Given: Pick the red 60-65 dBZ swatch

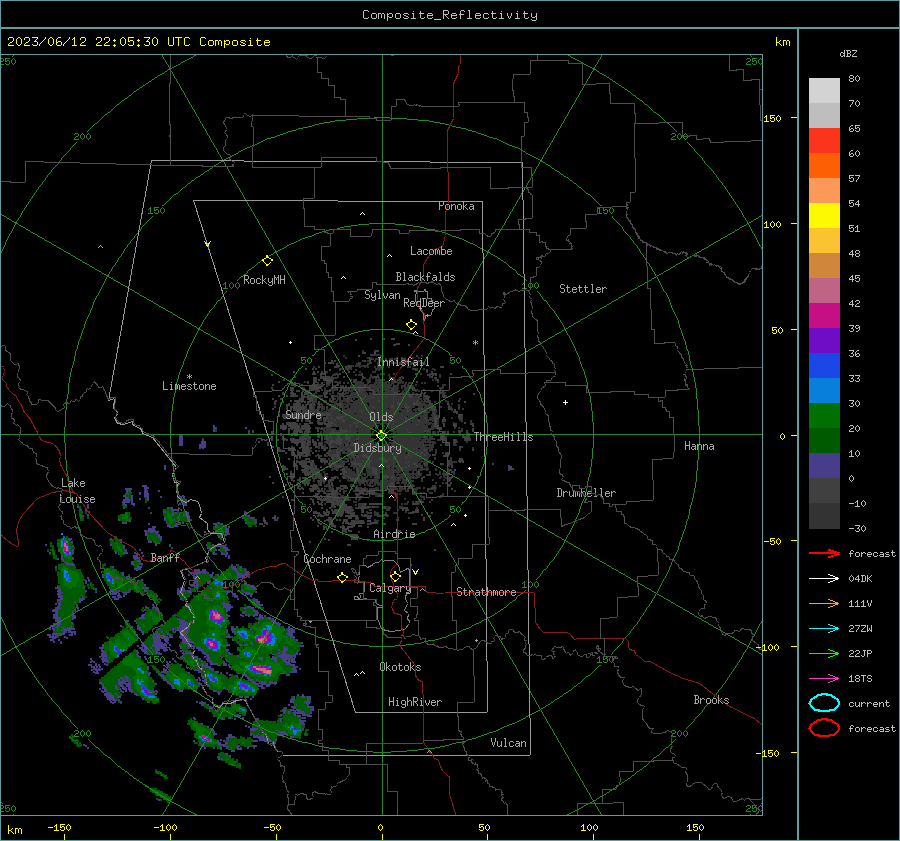Looking at the screenshot, I should 824,141.
